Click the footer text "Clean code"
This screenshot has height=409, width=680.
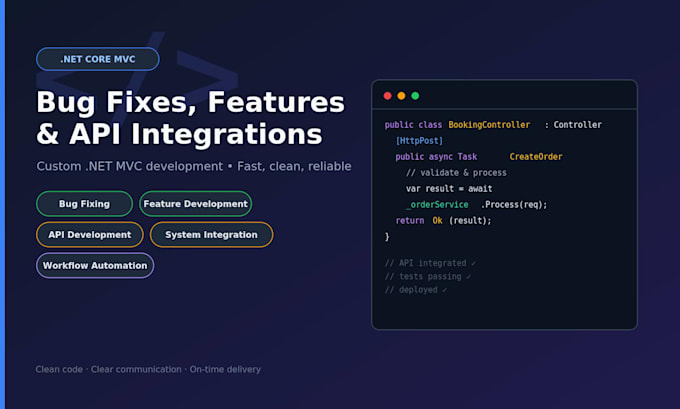pos(59,370)
